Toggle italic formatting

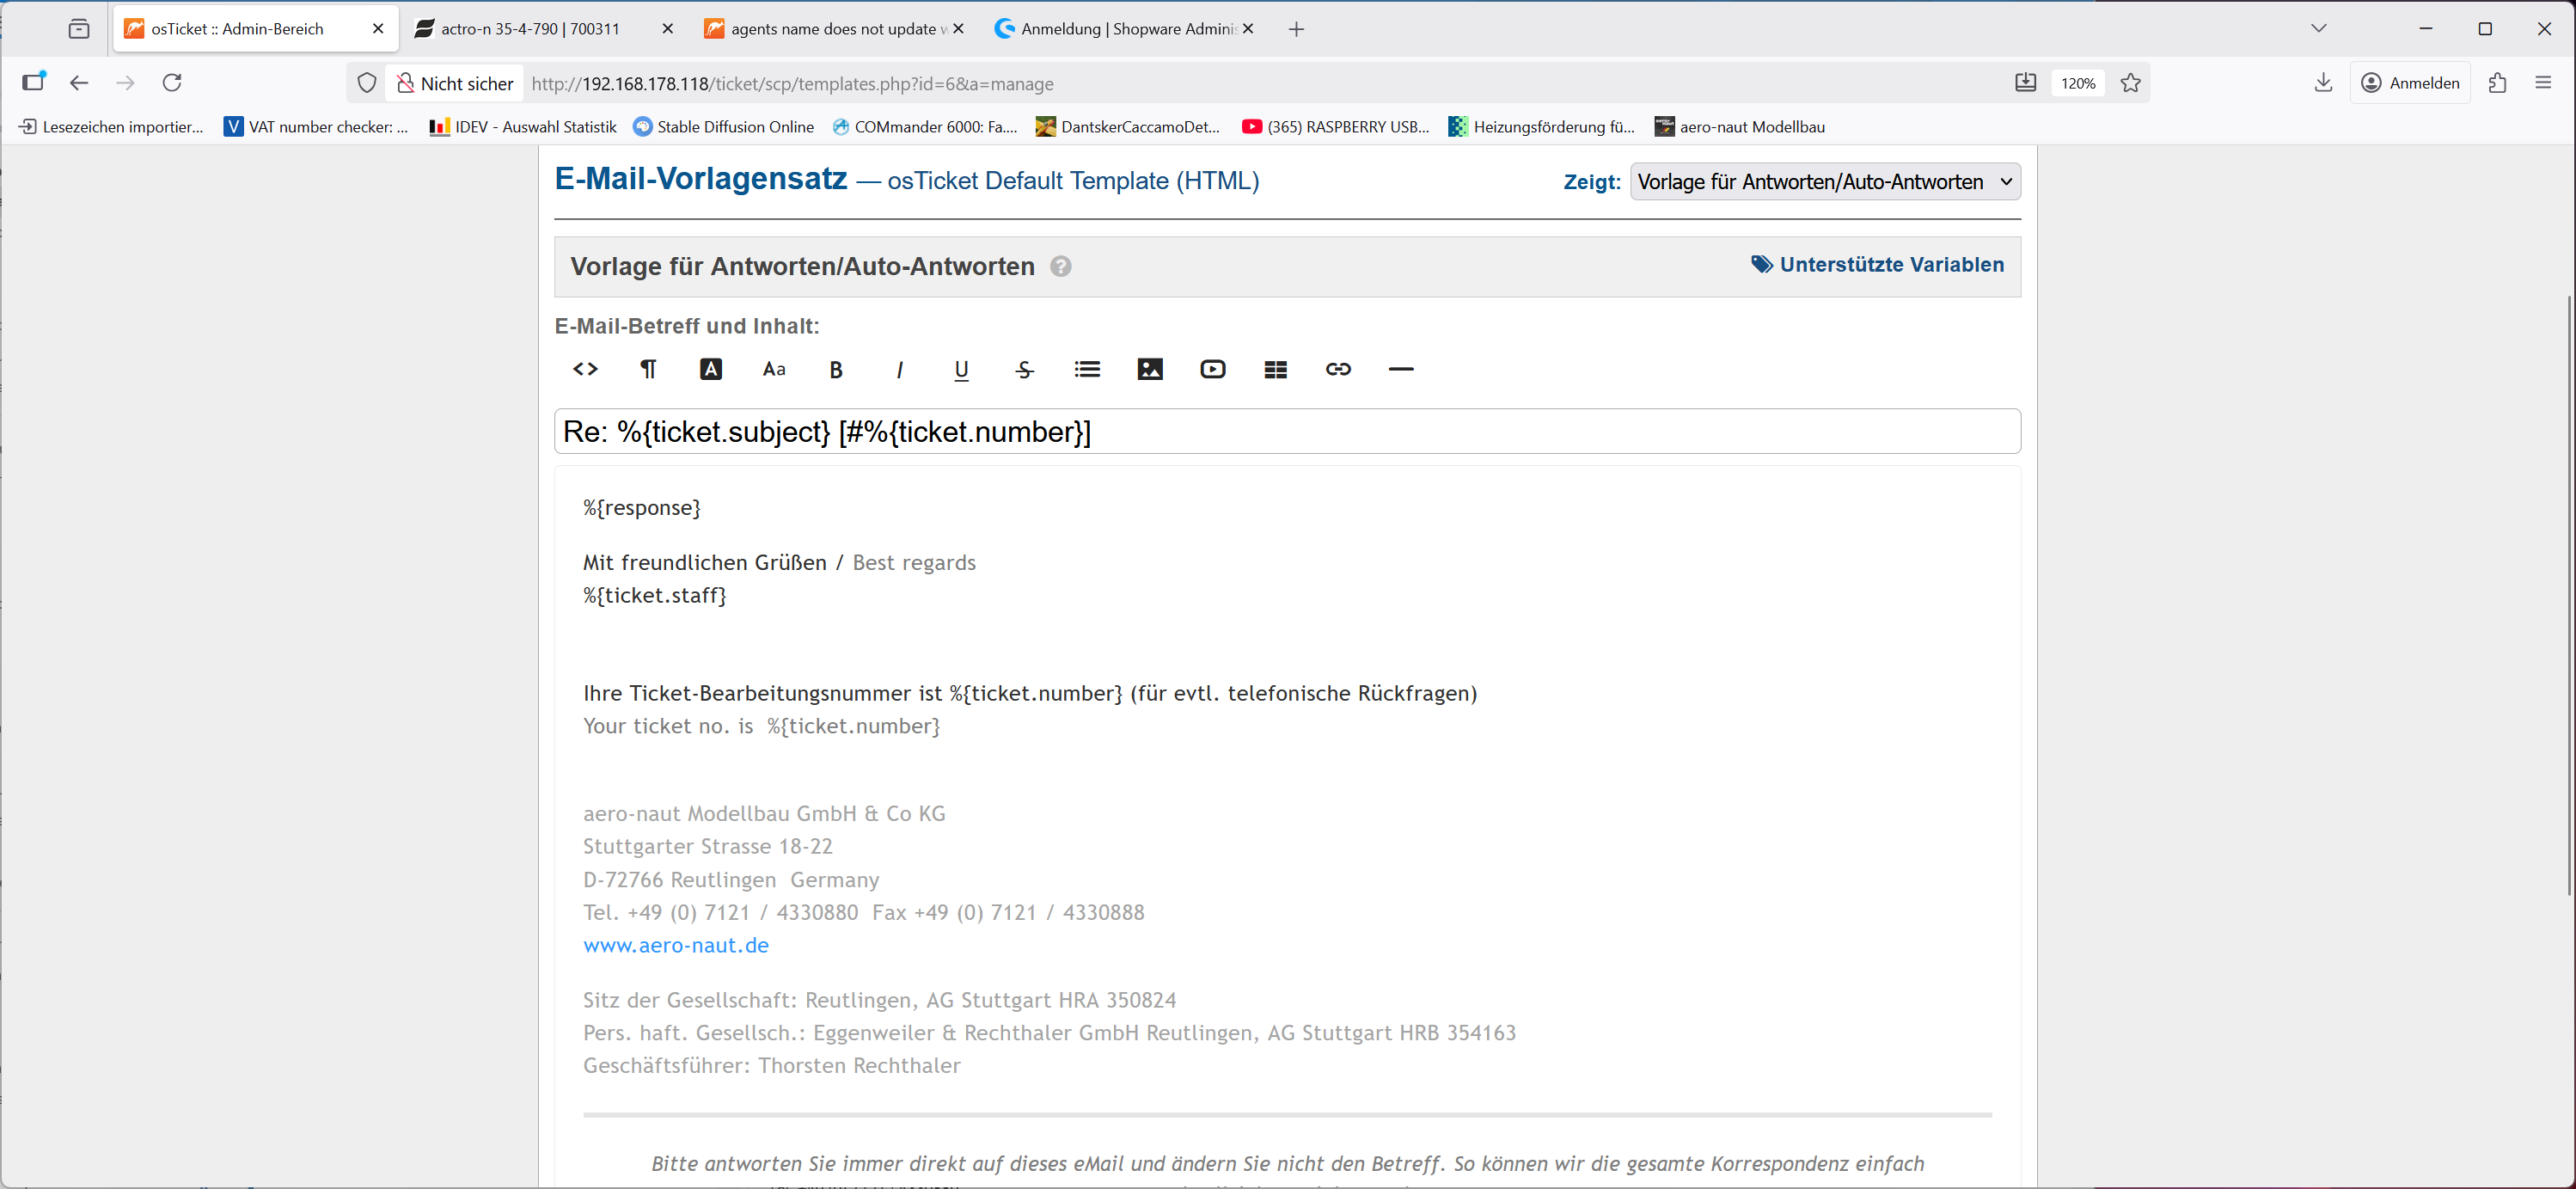899,370
